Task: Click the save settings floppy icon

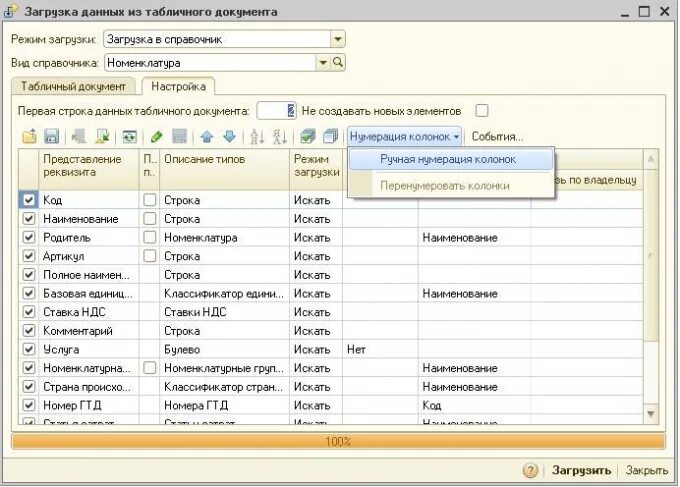Action: (52, 137)
